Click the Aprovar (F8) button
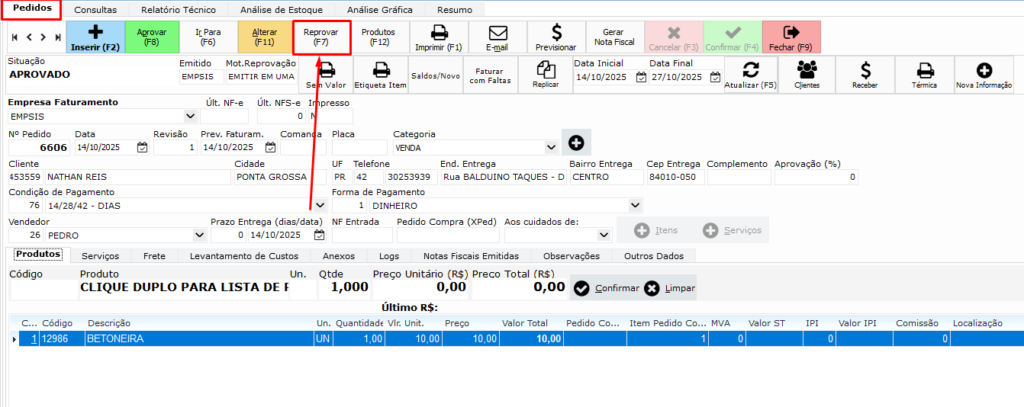 pos(151,37)
